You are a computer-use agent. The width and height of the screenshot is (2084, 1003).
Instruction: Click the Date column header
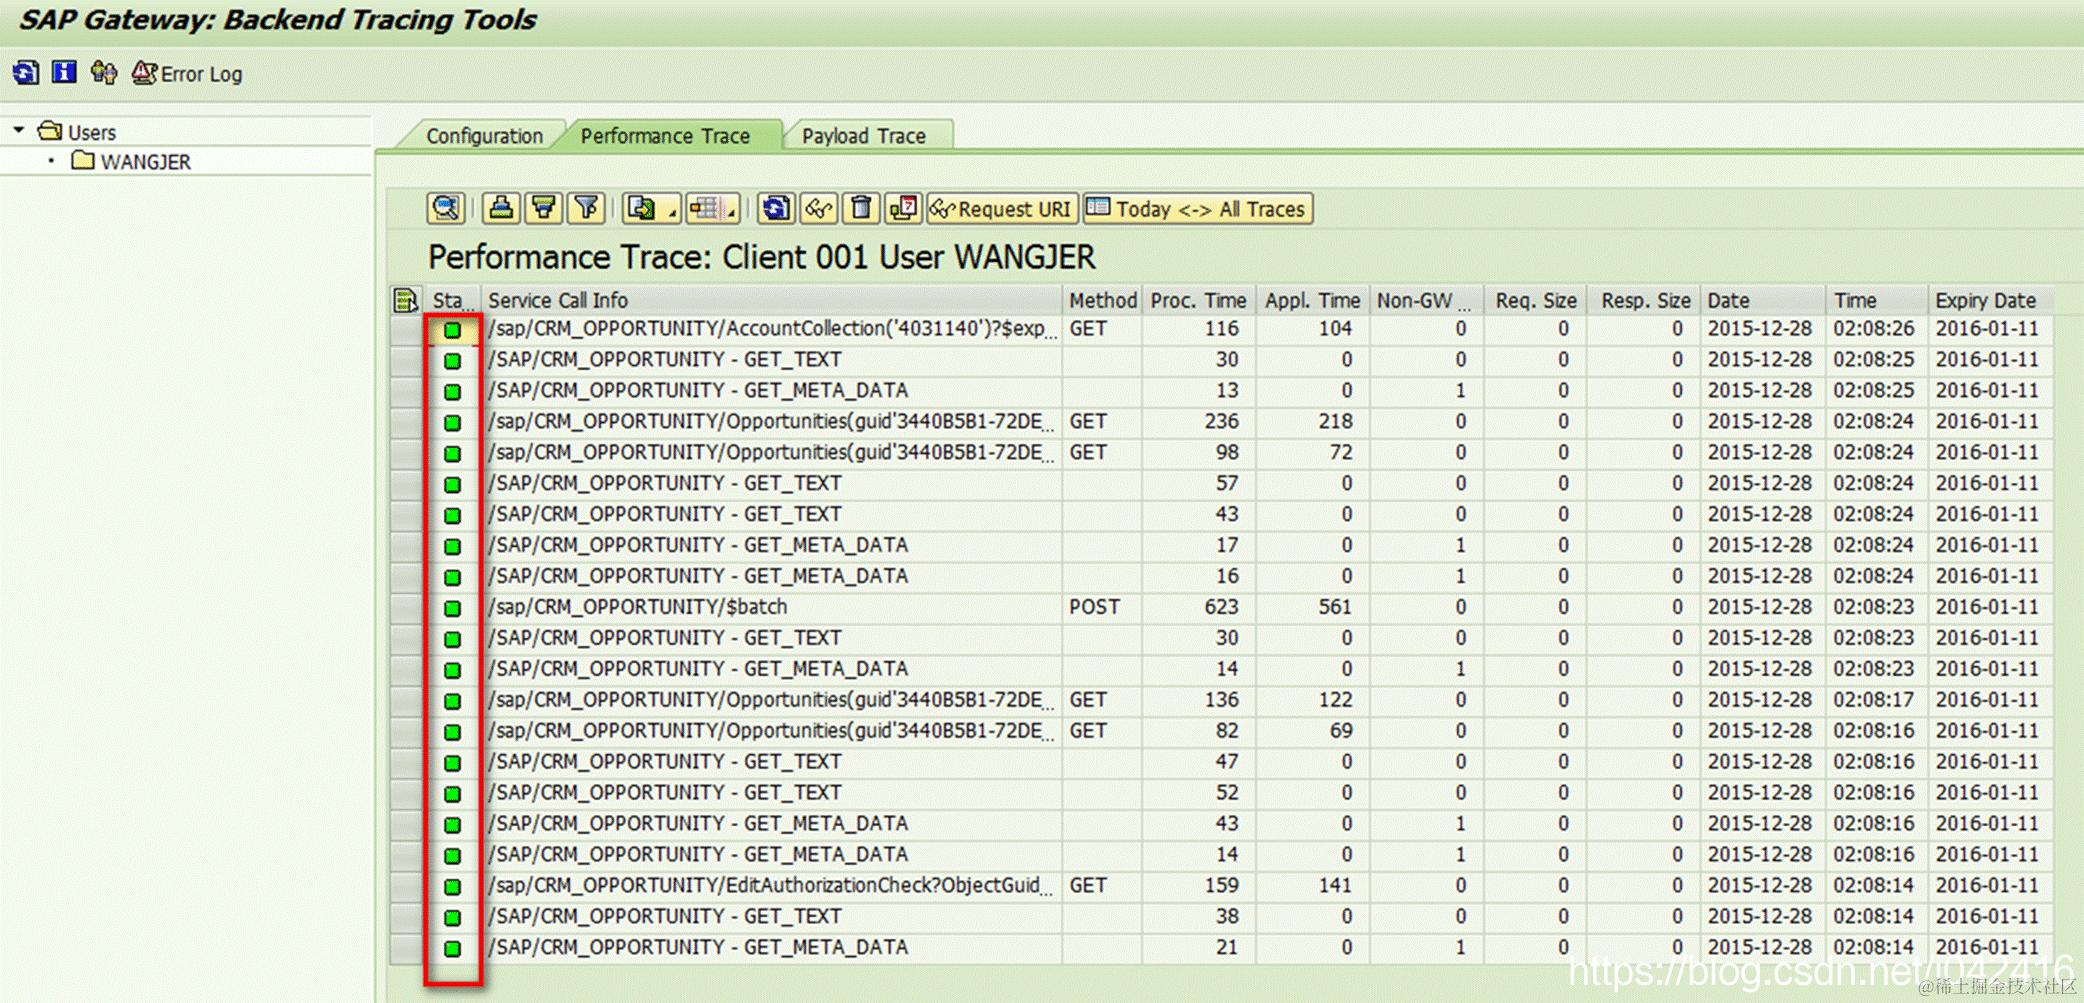1763,300
